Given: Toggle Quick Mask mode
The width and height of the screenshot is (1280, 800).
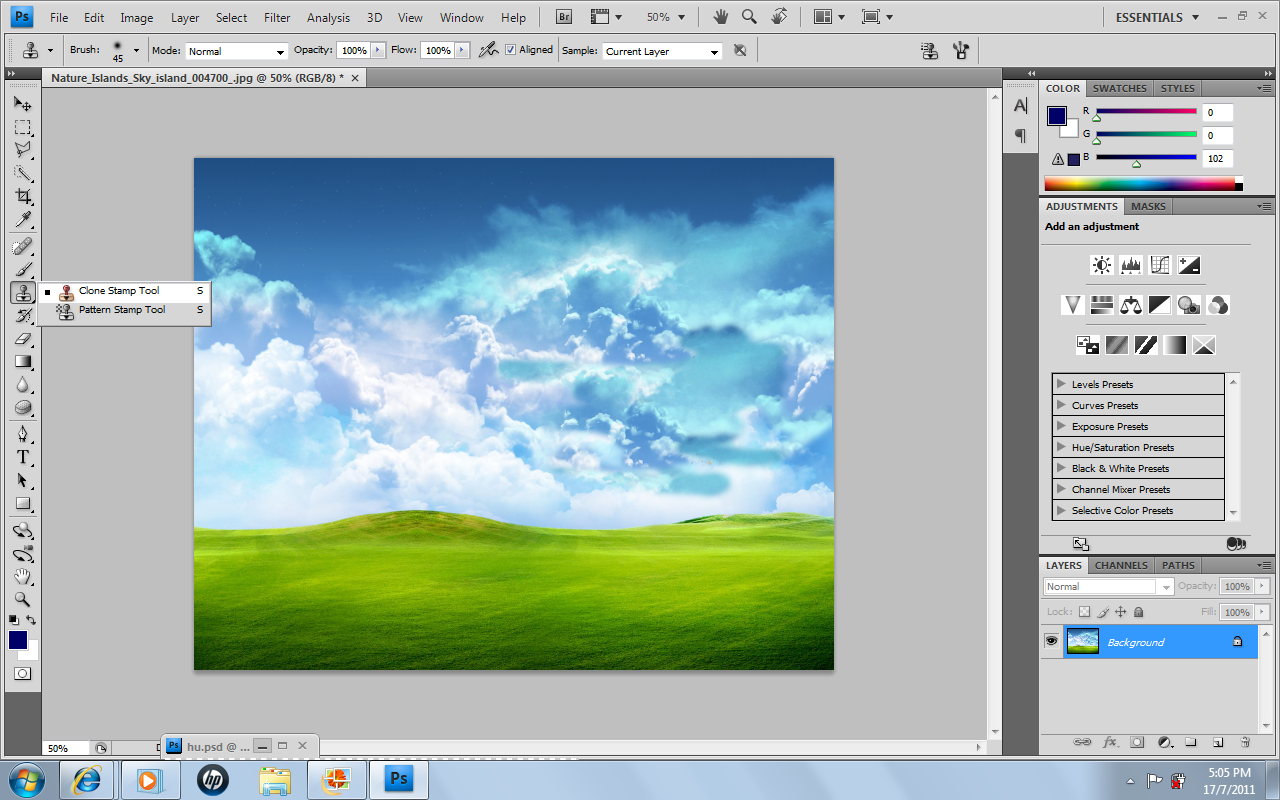Looking at the screenshot, I should [x=22, y=674].
